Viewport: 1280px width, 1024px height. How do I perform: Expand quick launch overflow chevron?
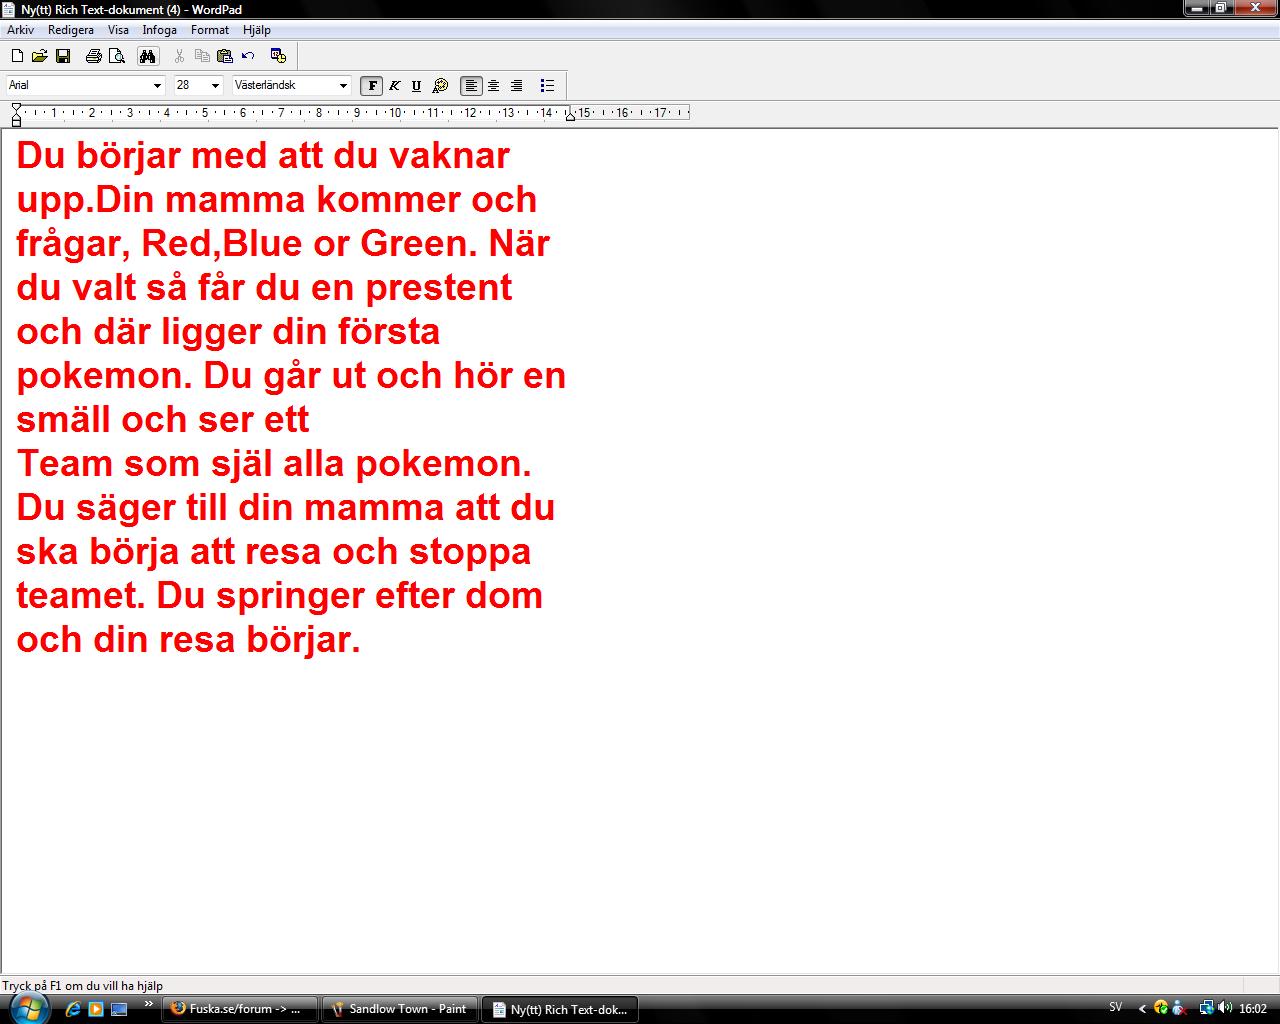pyautogui.click(x=149, y=1004)
